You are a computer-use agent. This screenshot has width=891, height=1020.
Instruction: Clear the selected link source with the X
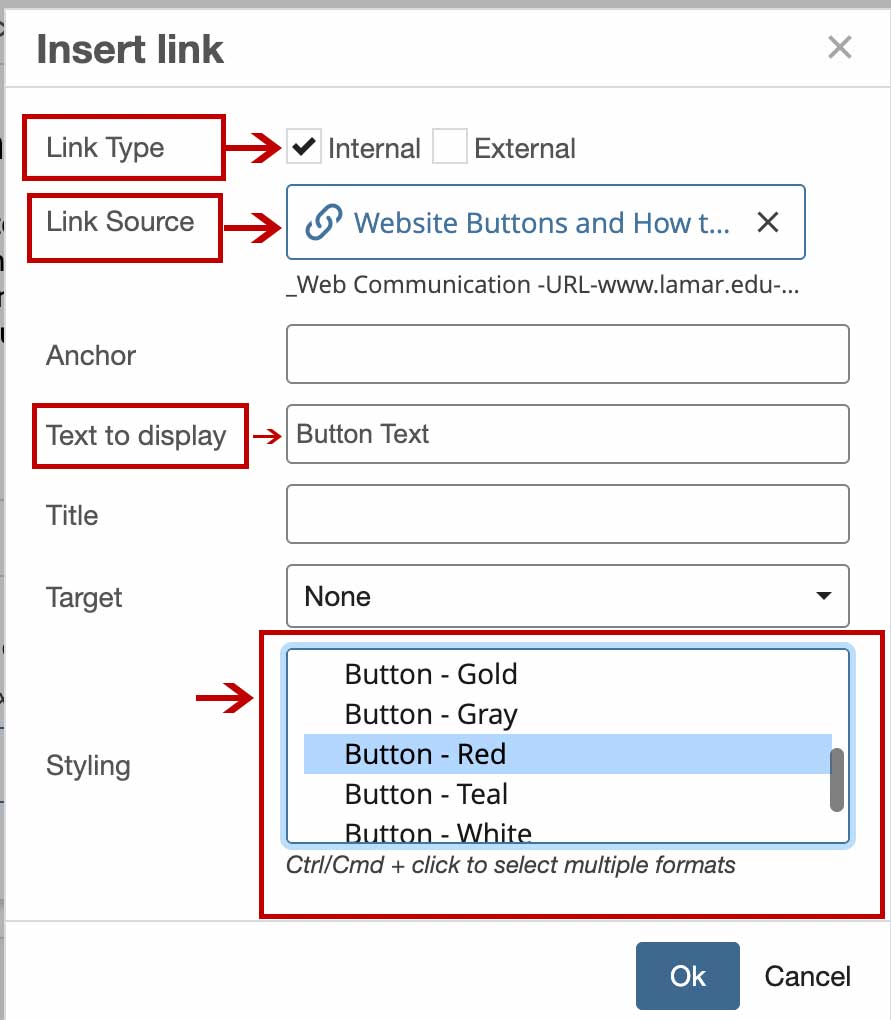click(x=768, y=222)
